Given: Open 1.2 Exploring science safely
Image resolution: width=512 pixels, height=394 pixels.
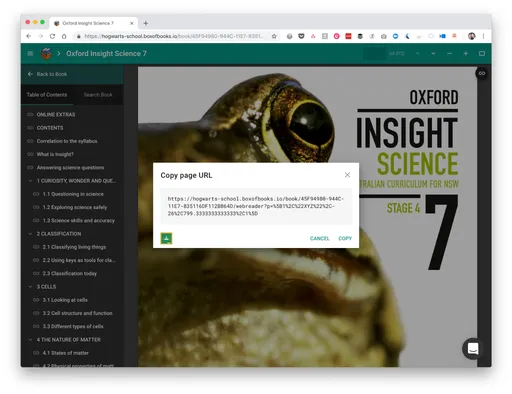Looking at the screenshot, I should (75, 207).
